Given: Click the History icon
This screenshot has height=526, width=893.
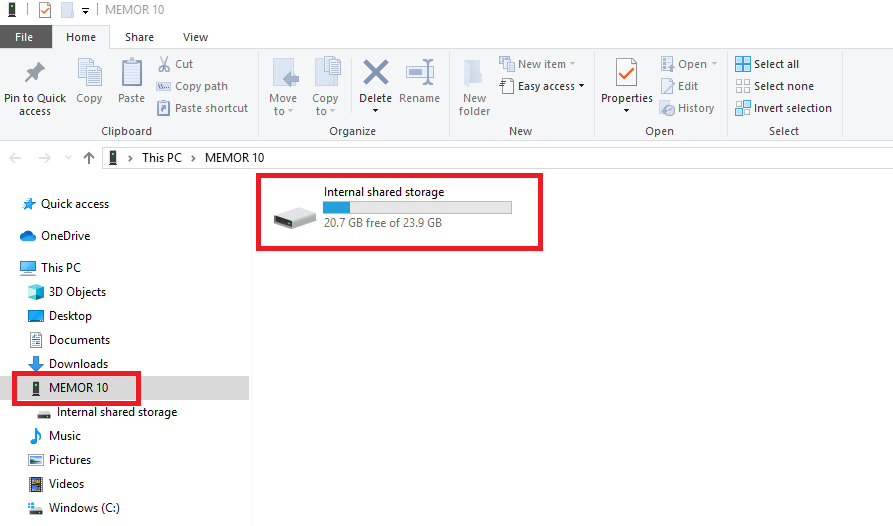Looking at the screenshot, I should (x=667, y=108).
